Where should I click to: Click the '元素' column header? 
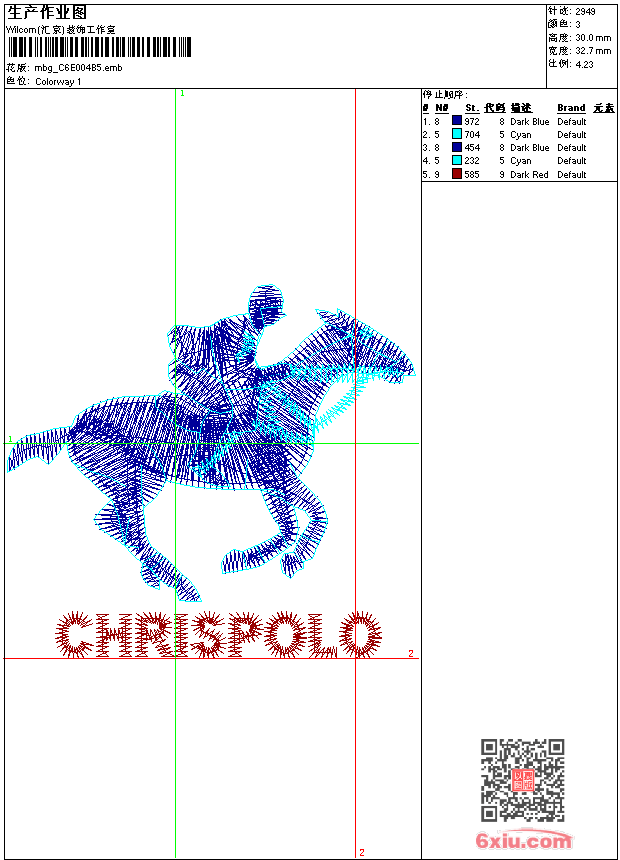(604, 108)
